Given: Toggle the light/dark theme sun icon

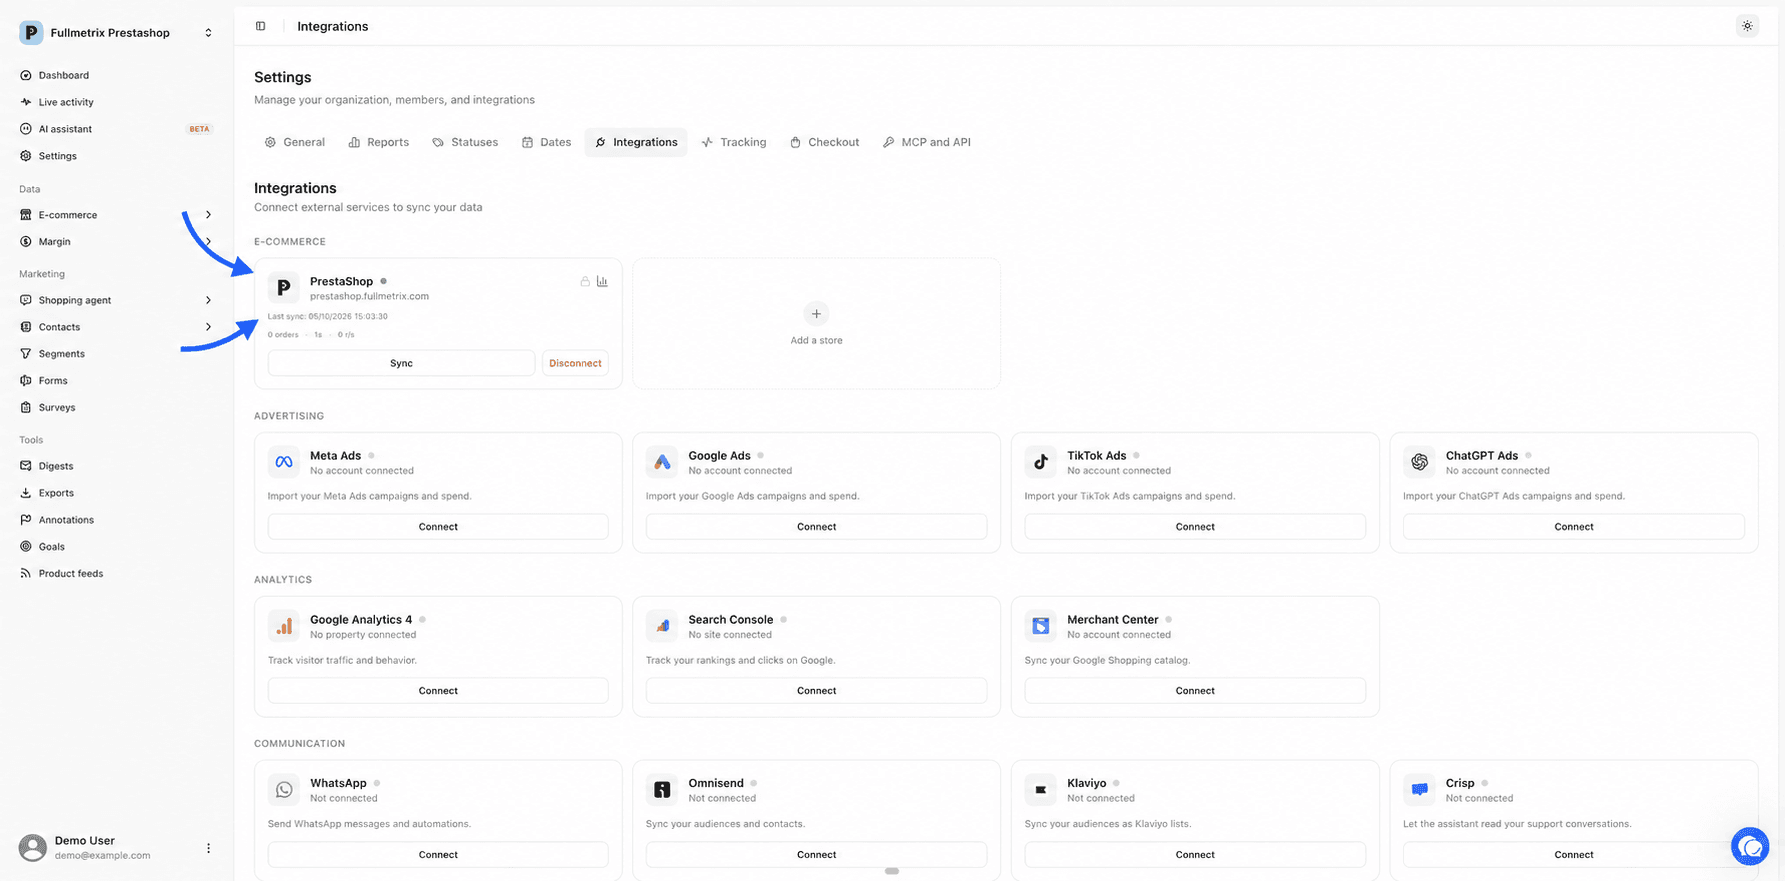Looking at the screenshot, I should click(1747, 26).
